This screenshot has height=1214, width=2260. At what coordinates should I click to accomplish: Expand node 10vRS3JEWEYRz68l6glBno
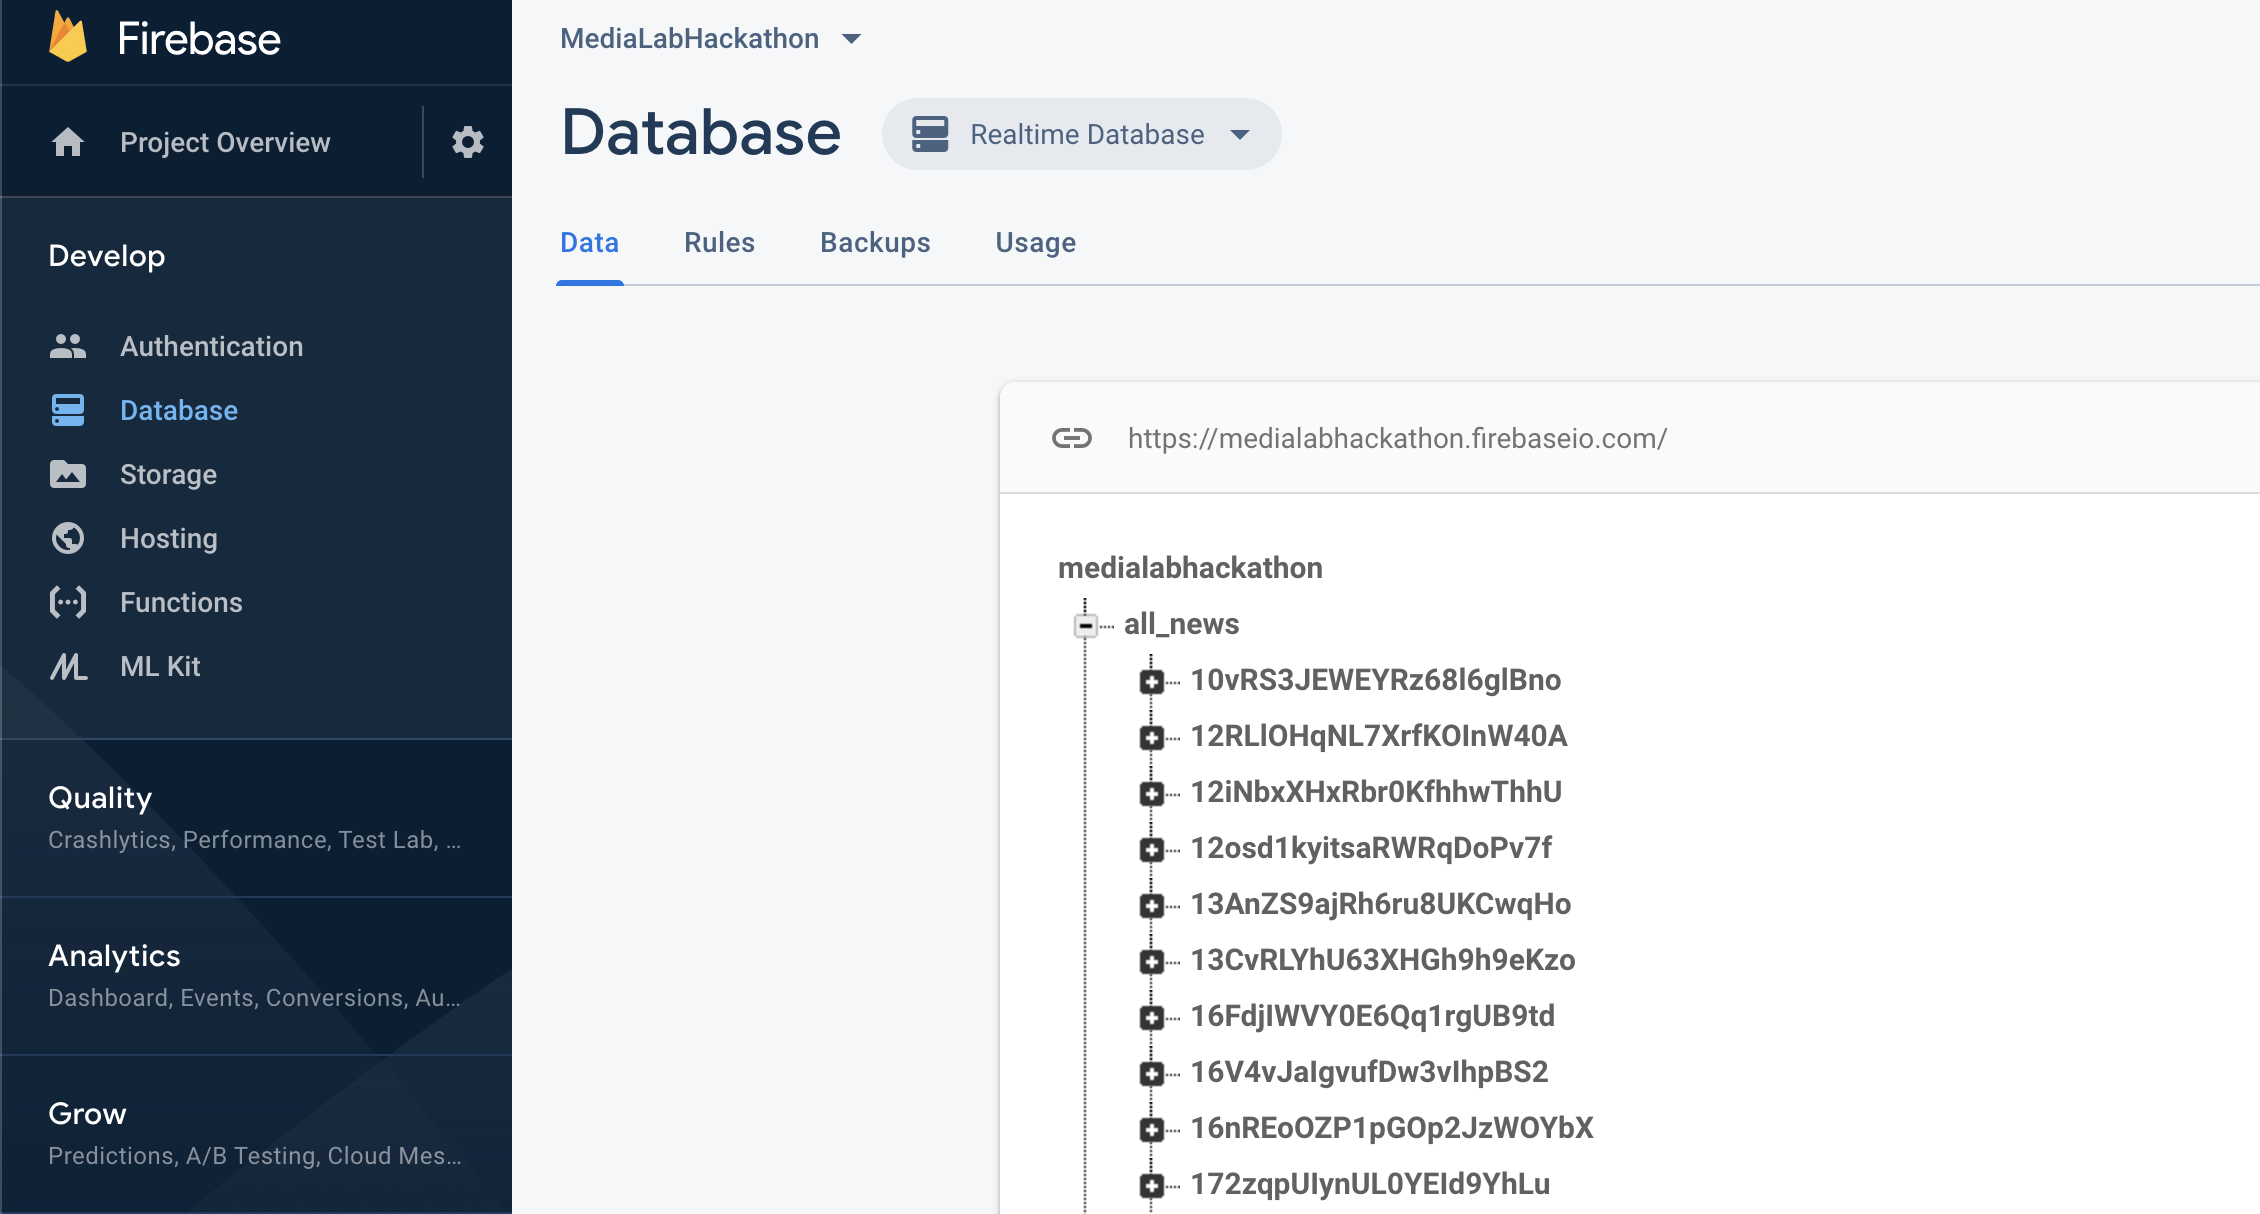point(1151,682)
